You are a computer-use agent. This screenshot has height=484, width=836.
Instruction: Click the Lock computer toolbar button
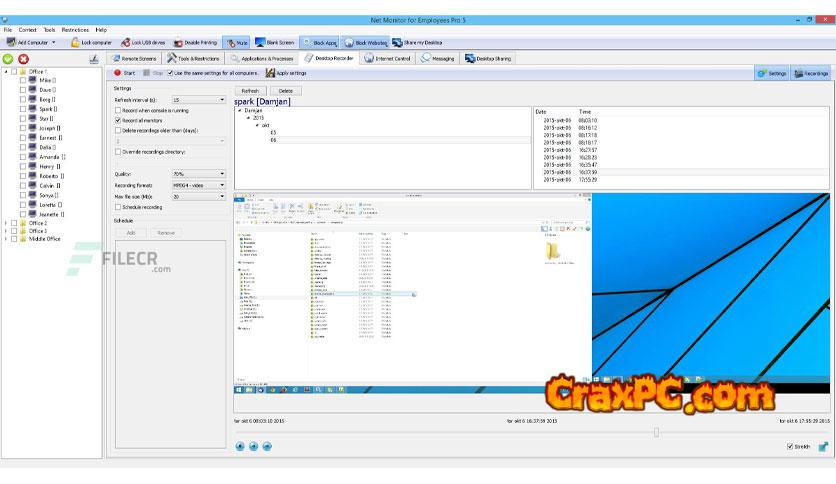[91, 42]
